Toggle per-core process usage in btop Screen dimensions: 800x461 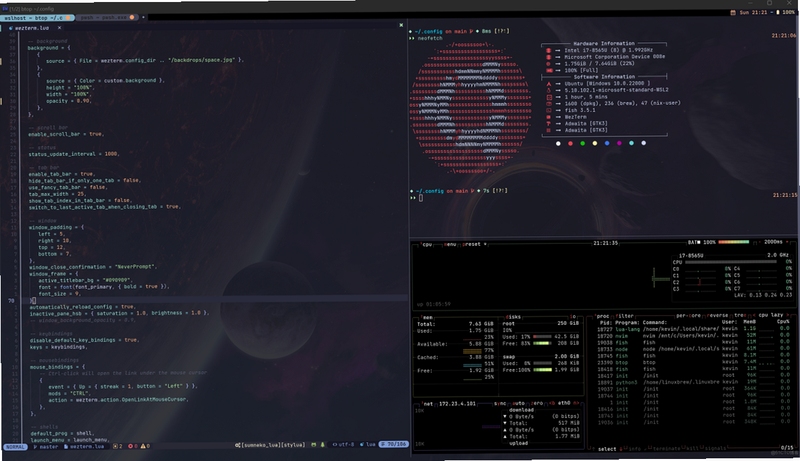pyautogui.click(x=689, y=316)
